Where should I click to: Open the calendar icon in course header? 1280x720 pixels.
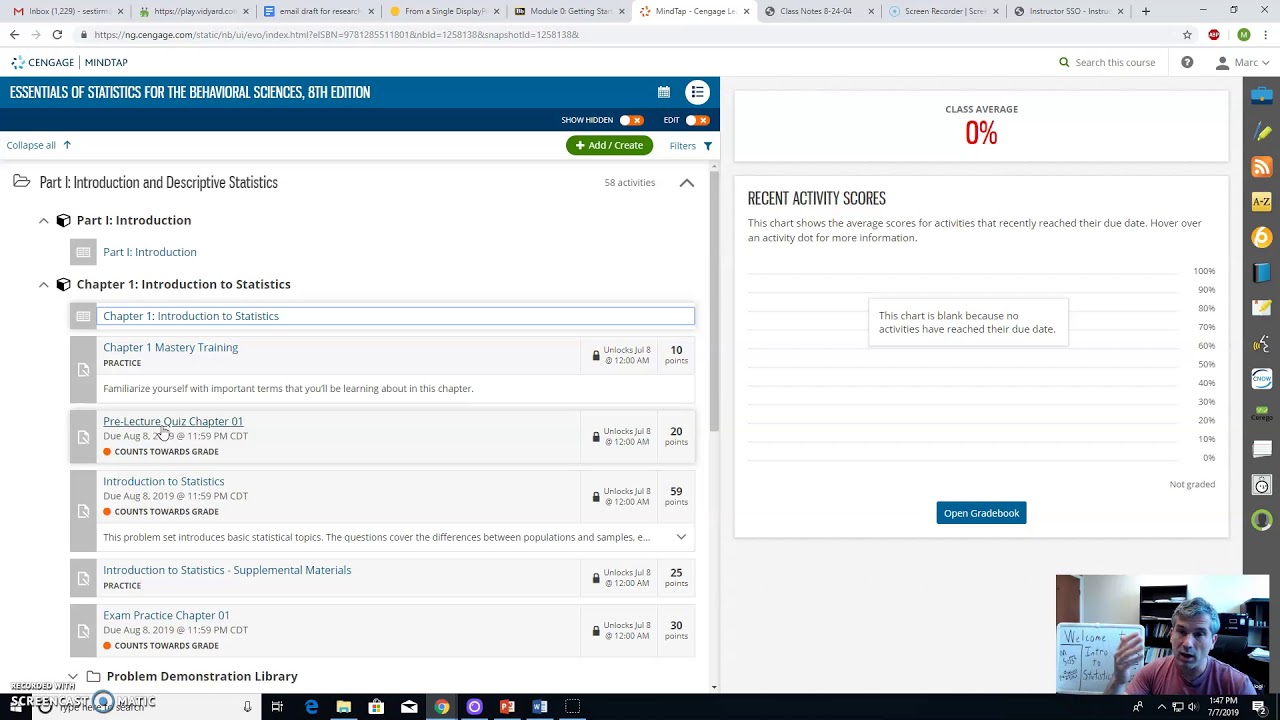(664, 92)
